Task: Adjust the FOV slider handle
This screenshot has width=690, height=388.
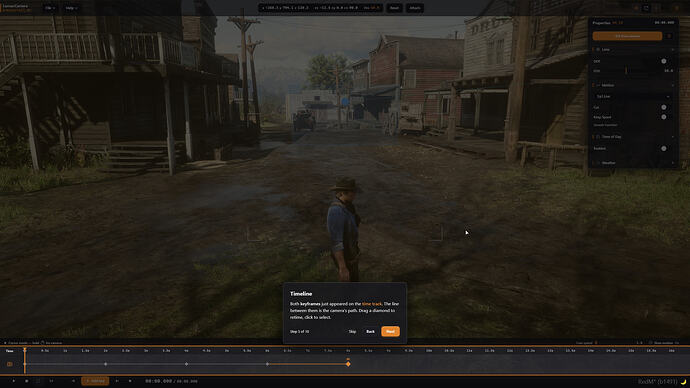Action: tap(626, 70)
